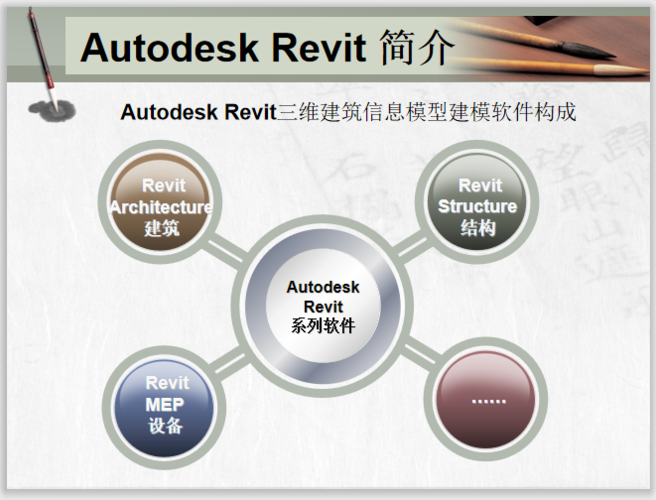Screen dimensions: 656x500
Task: Click the ink brush stain decoration icon
Action: (52, 110)
